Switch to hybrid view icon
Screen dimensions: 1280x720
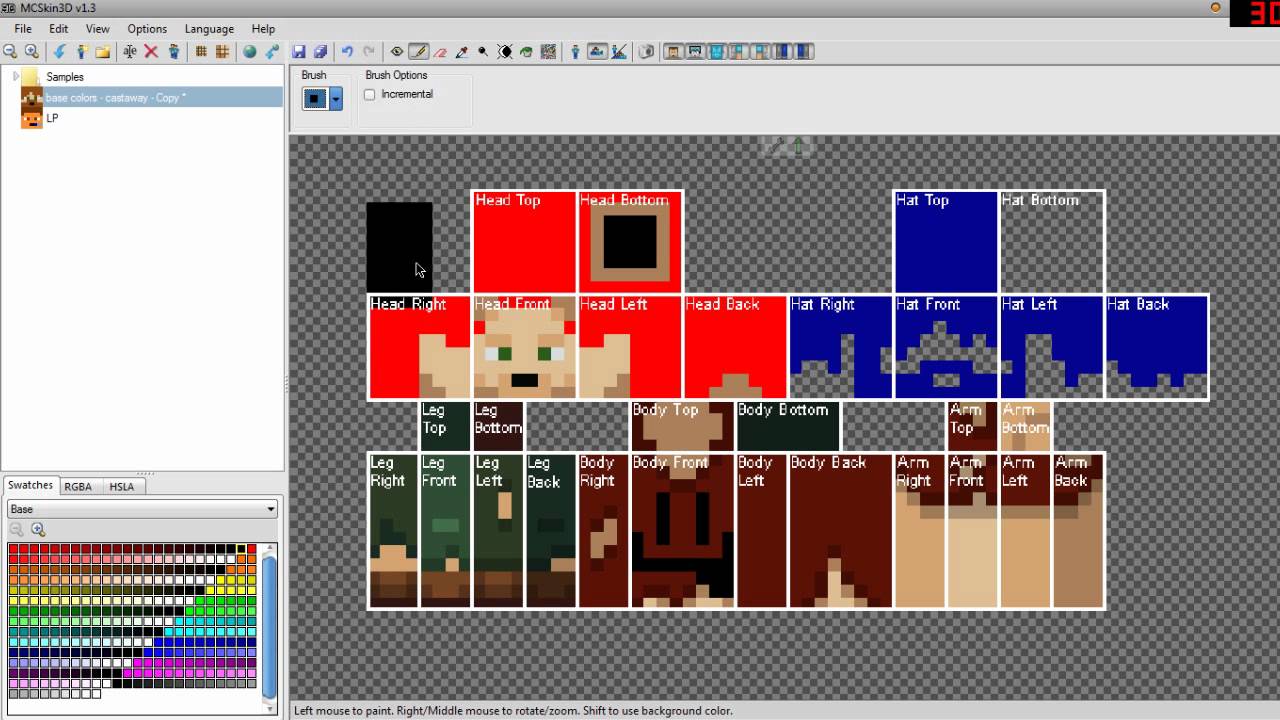(619, 52)
